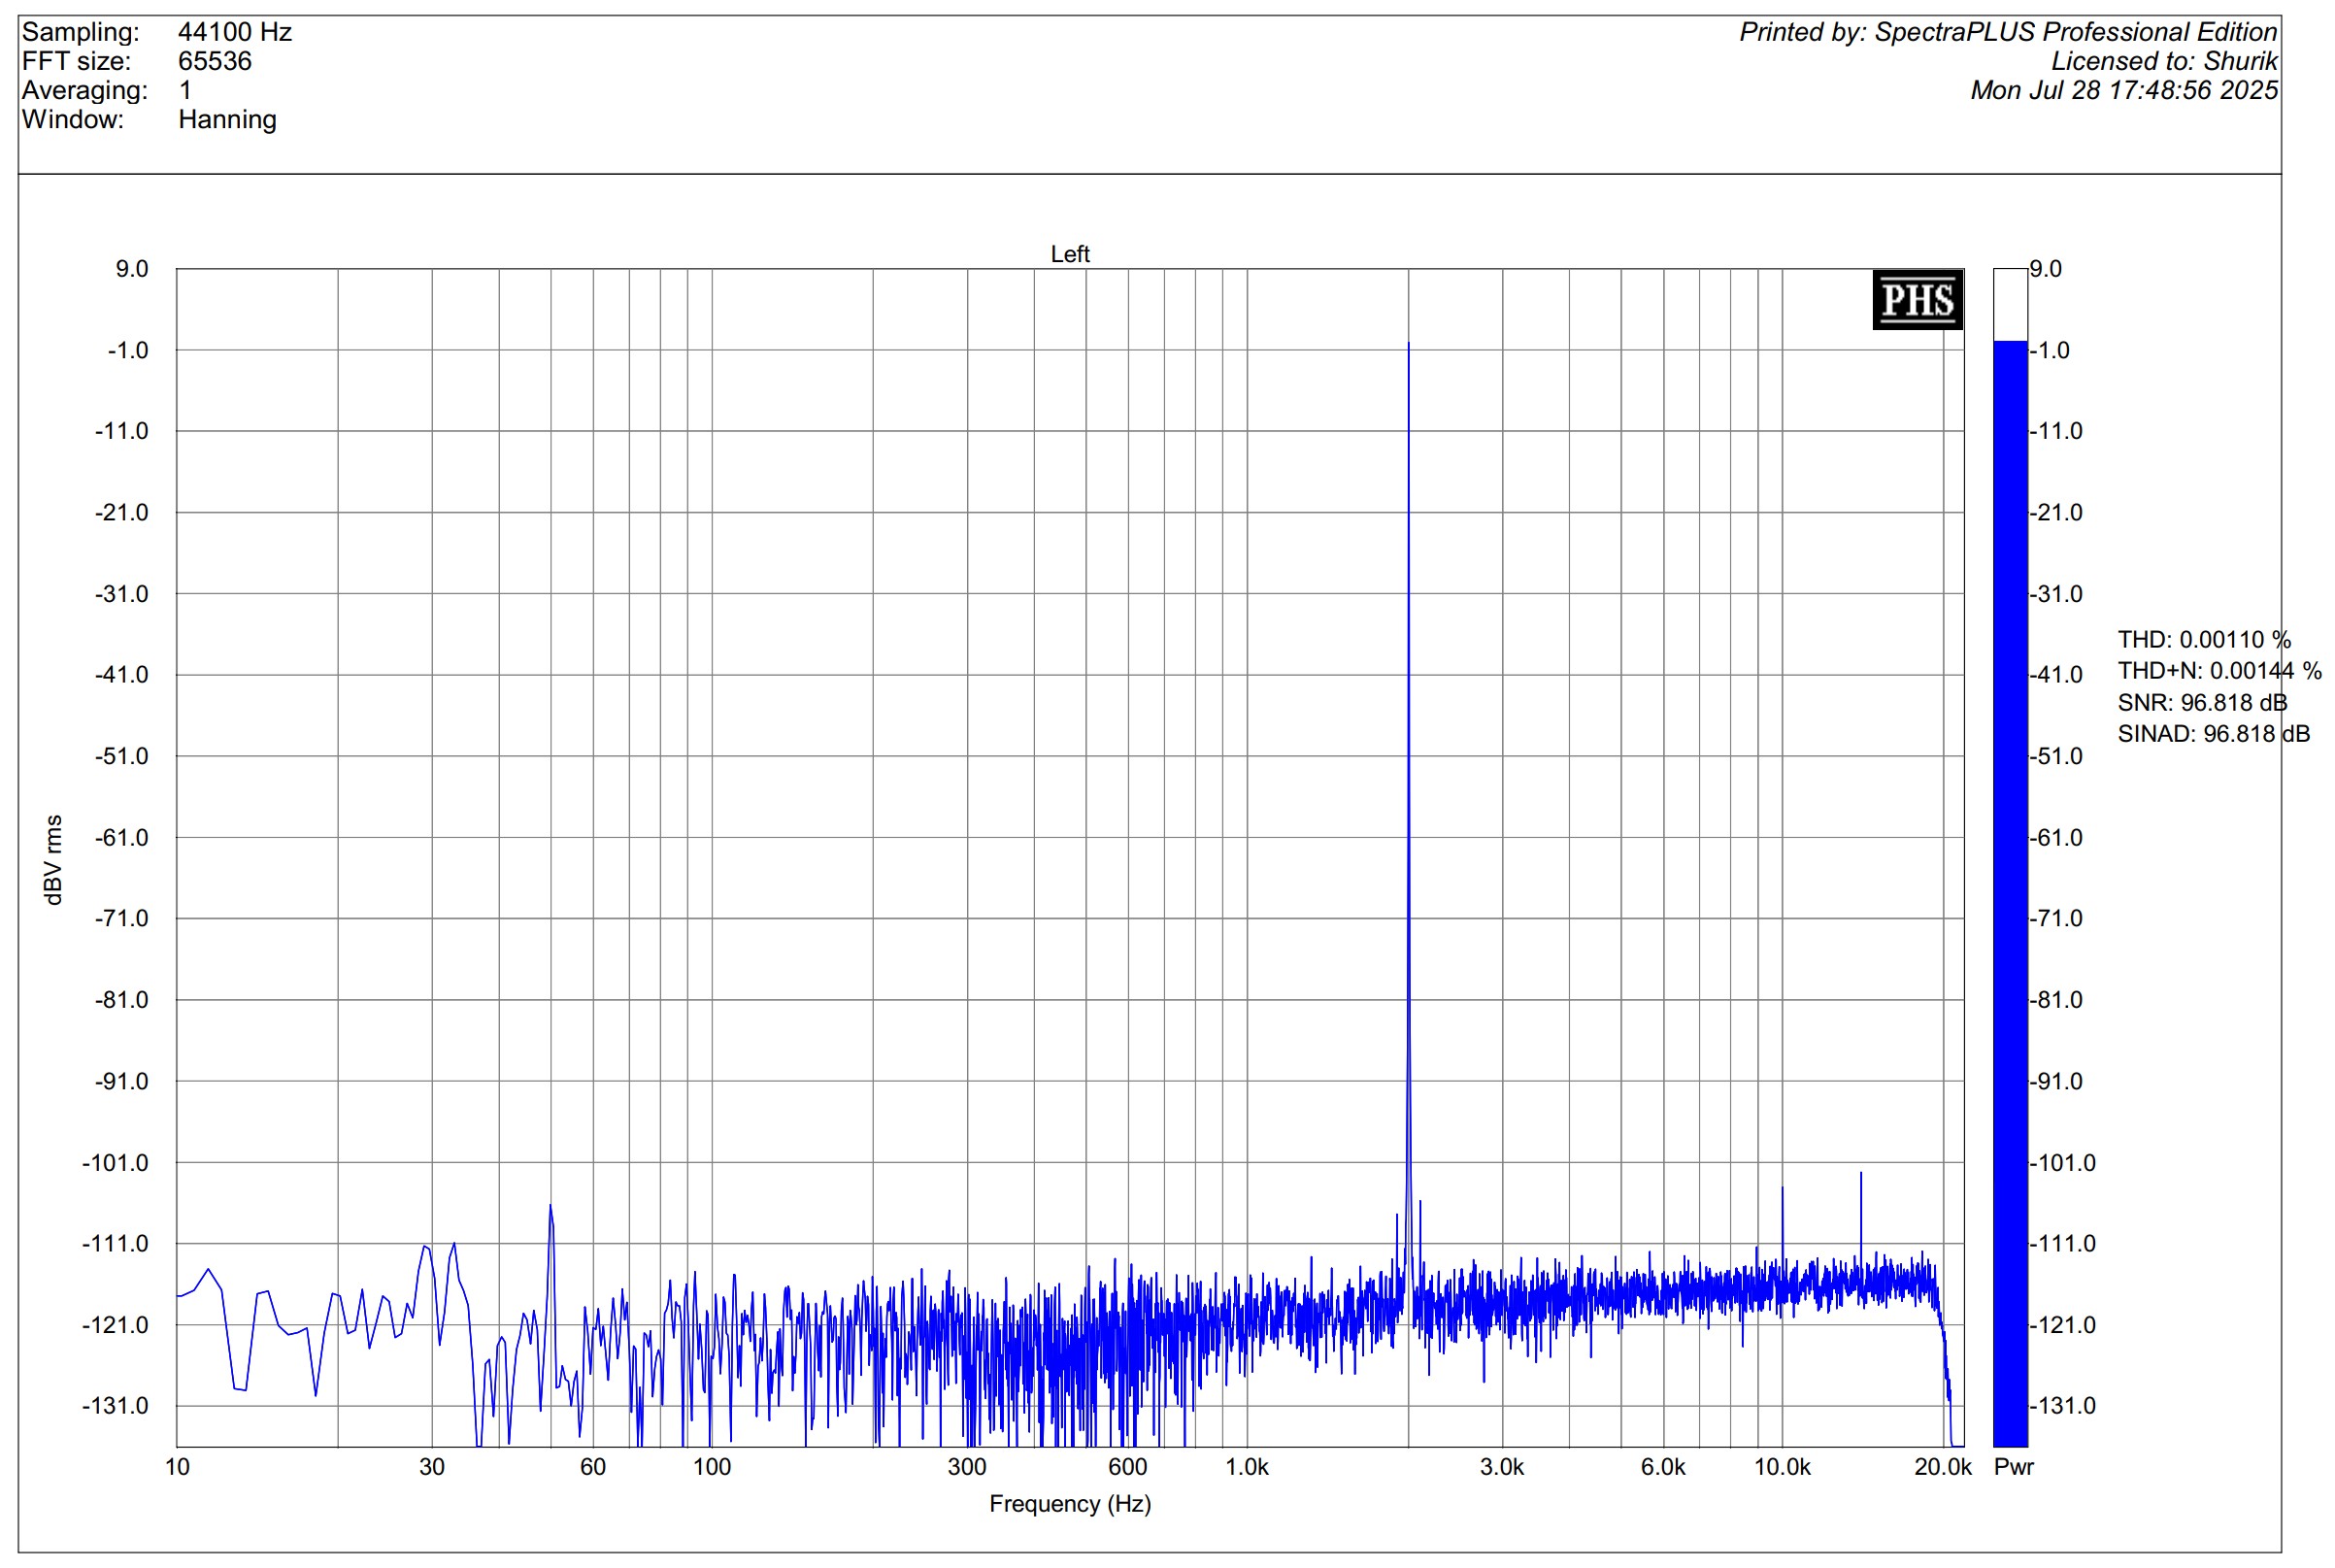2335x1568 pixels.
Task: Click the THD reading text
Action: [2203, 640]
